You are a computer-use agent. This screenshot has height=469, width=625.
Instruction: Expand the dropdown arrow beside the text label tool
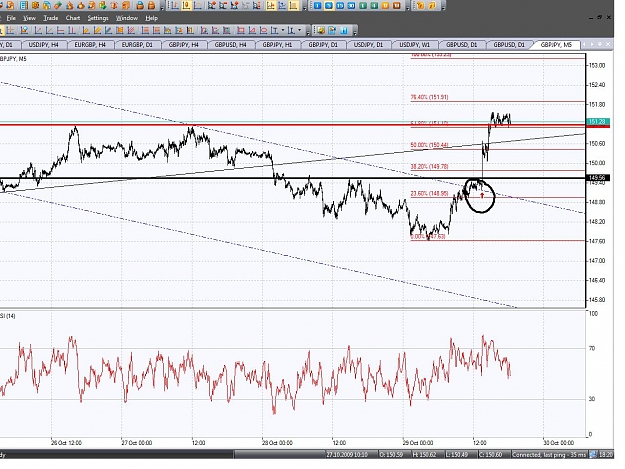(x=283, y=30)
